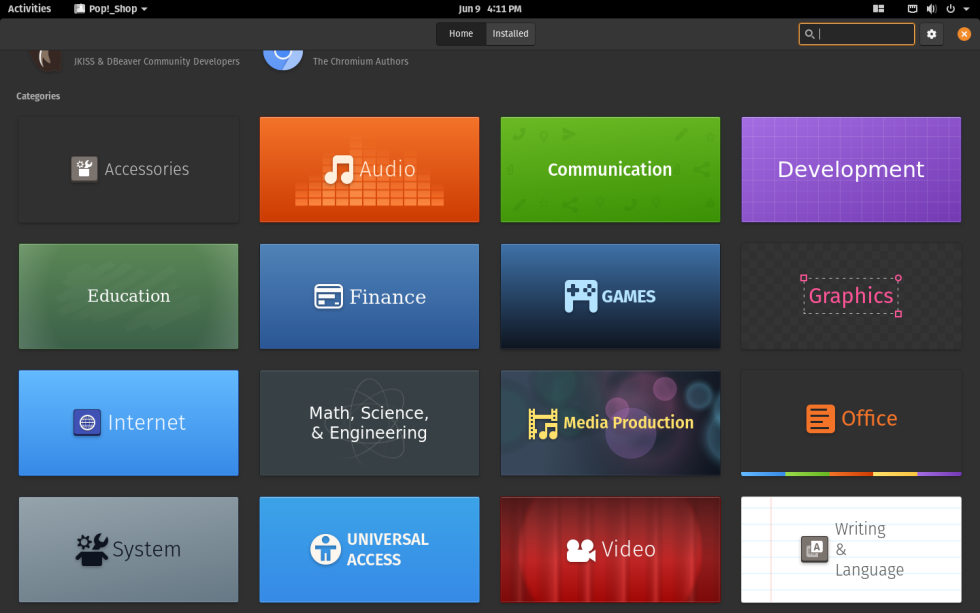
Task: Open the Development category
Action: 850,169
